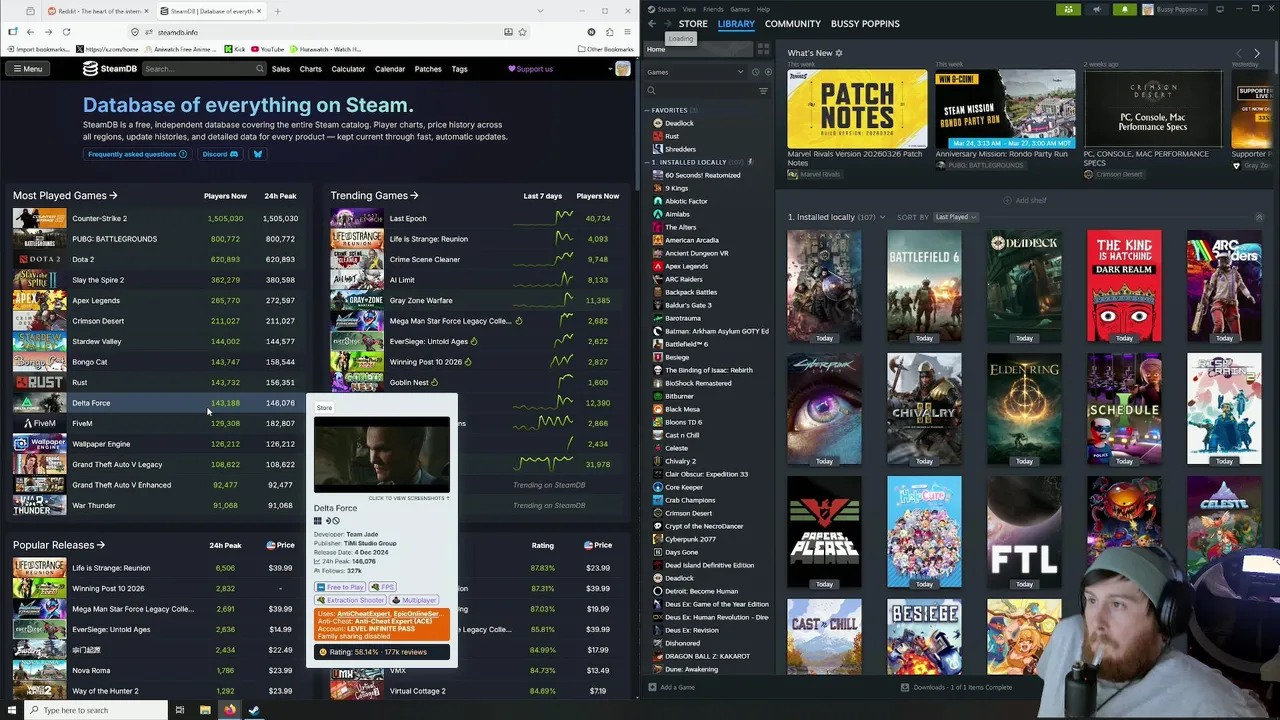
Task: Open new browser tab
Action: (x=277, y=11)
